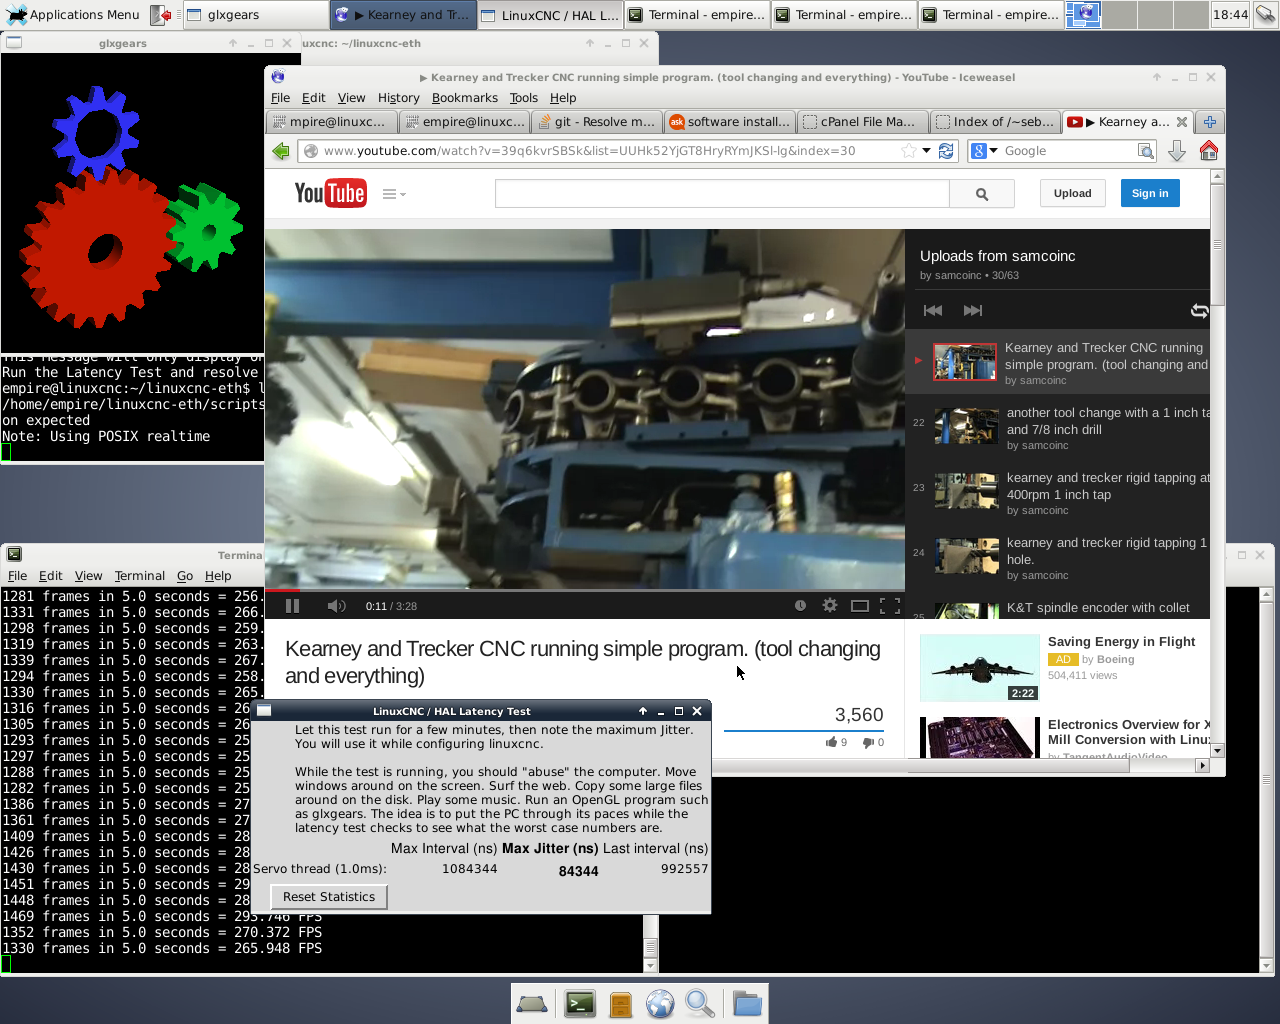This screenshot has height=1024, width=1280.
Task: Open Applications Menu in panel
Action: pyautogui.click(x=73, y=15)
